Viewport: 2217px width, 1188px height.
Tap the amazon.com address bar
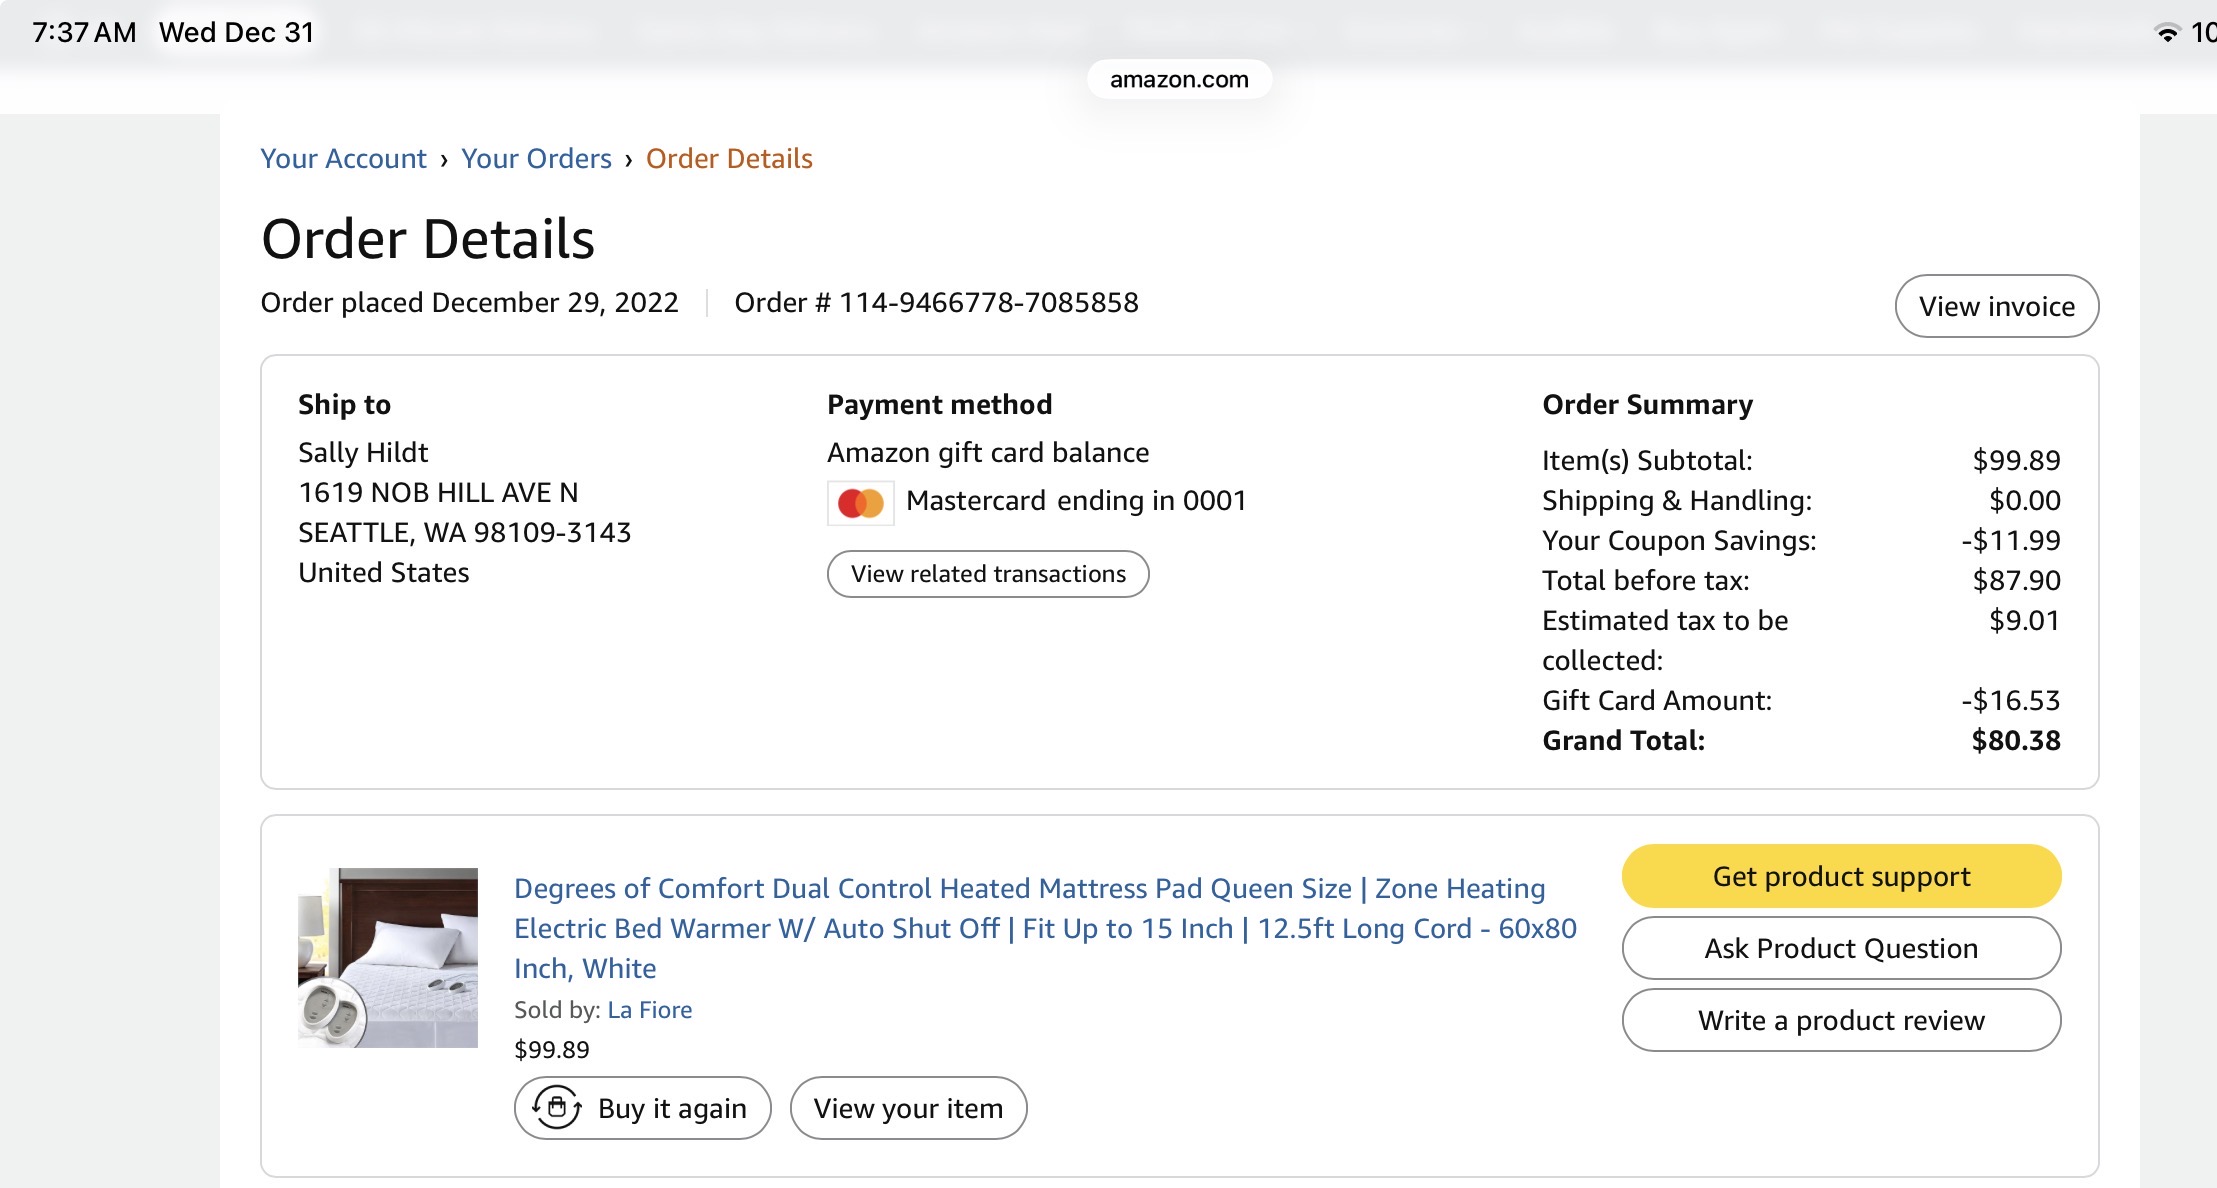pos(1179,79)
